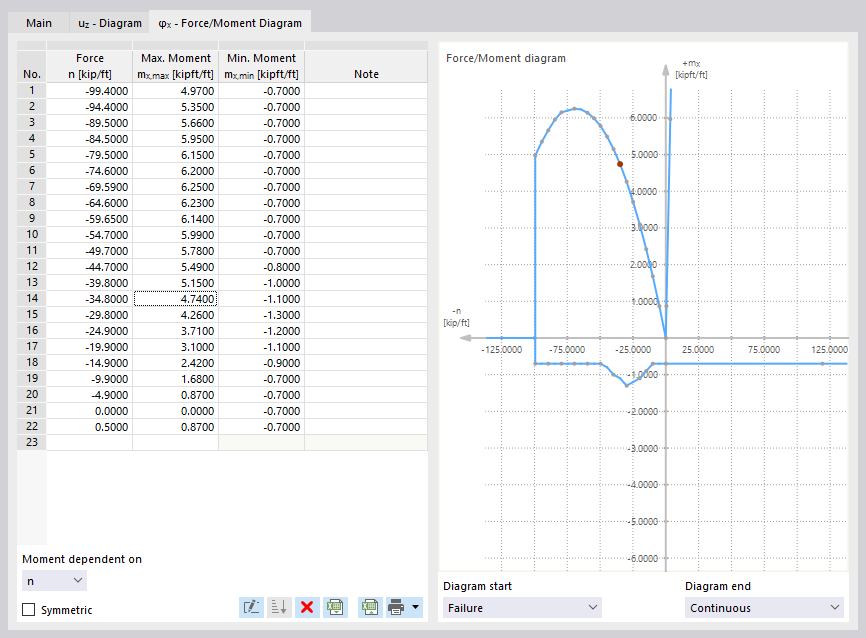Click the import from Excel icon

335,608
